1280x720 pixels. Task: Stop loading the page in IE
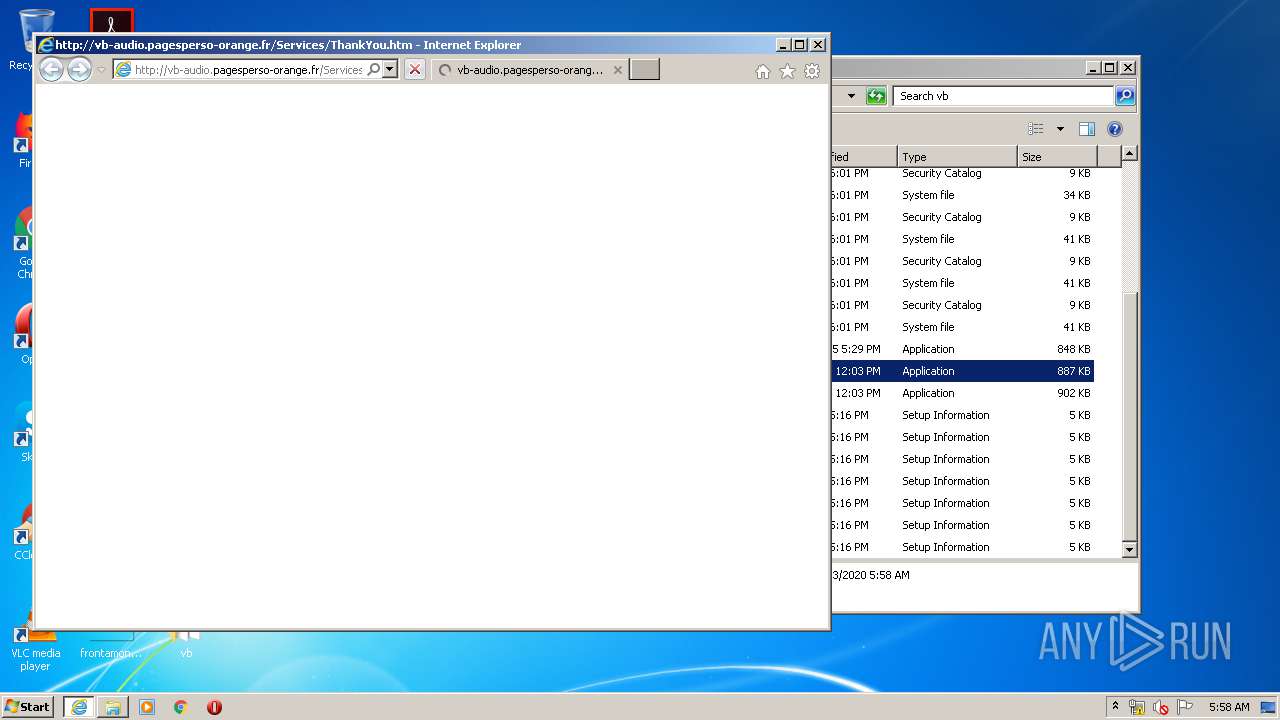pyautogui.click(x=415, y=70)
